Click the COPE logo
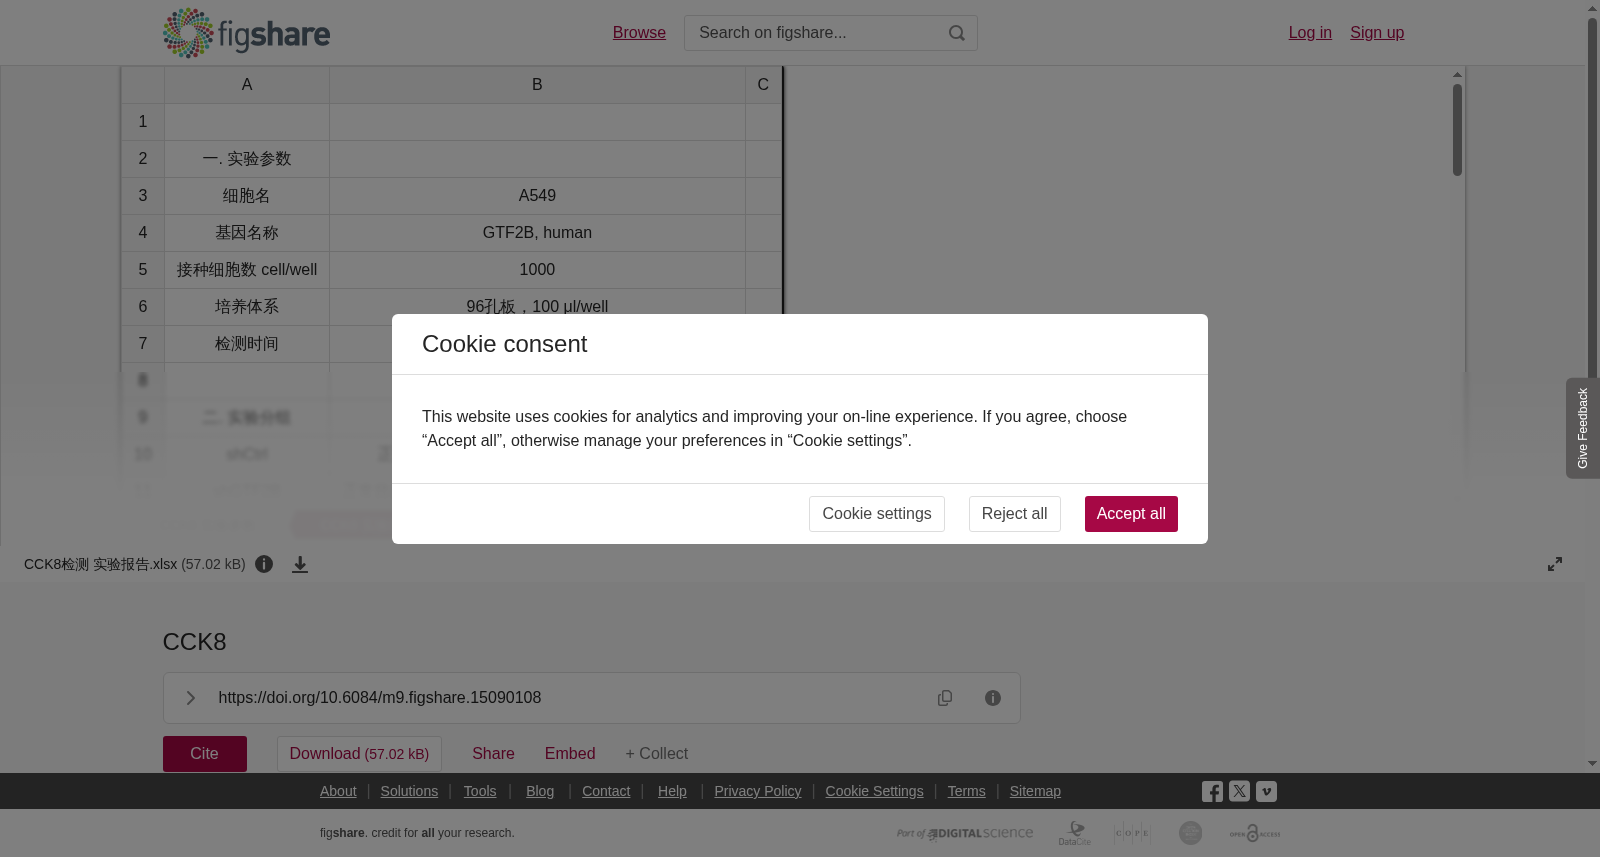This screenshot has height=857, width=1600. 1132,833
